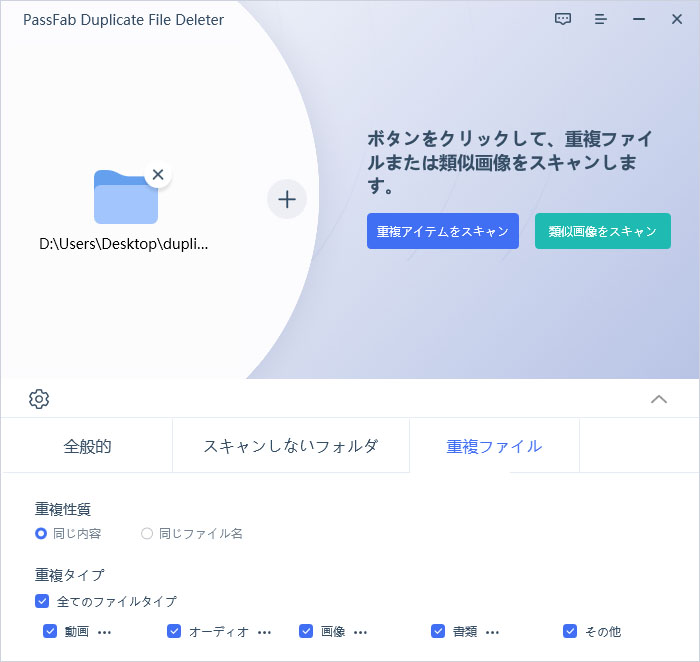The image size is (700, 662).
Task: Uncheck 全てのファイルタイプ checkbox
Action: point(42,602)
